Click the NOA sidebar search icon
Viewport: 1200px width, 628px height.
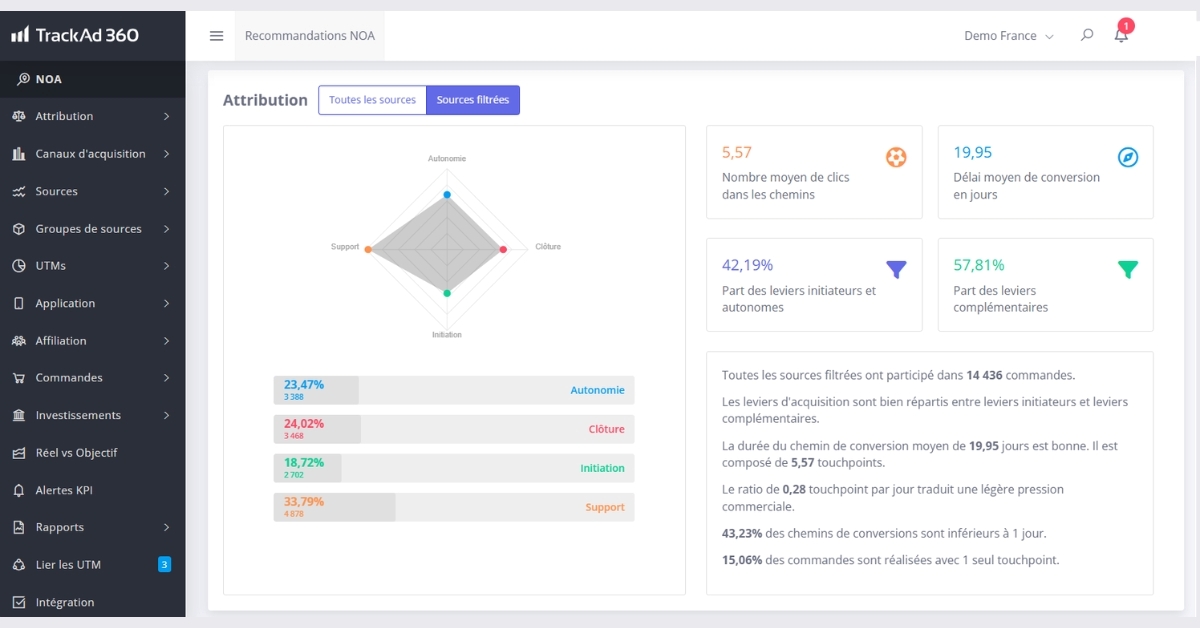pos(23,79)
